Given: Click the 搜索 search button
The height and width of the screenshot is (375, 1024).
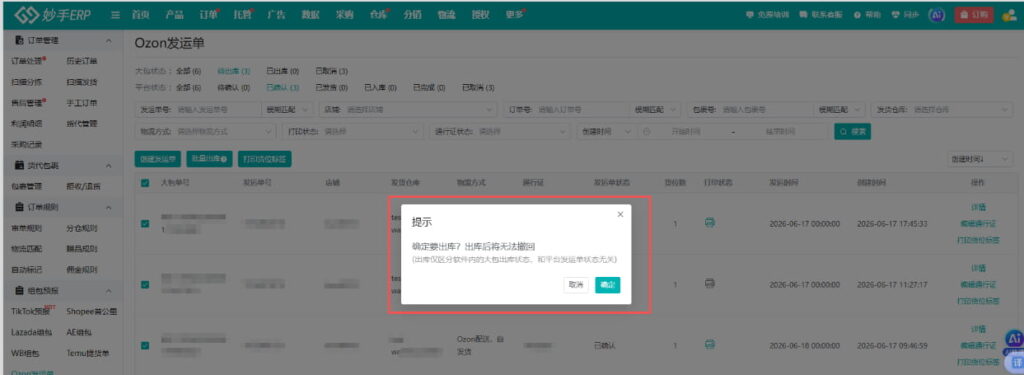Looking at the screenshot, I should [x=852, y=131].
